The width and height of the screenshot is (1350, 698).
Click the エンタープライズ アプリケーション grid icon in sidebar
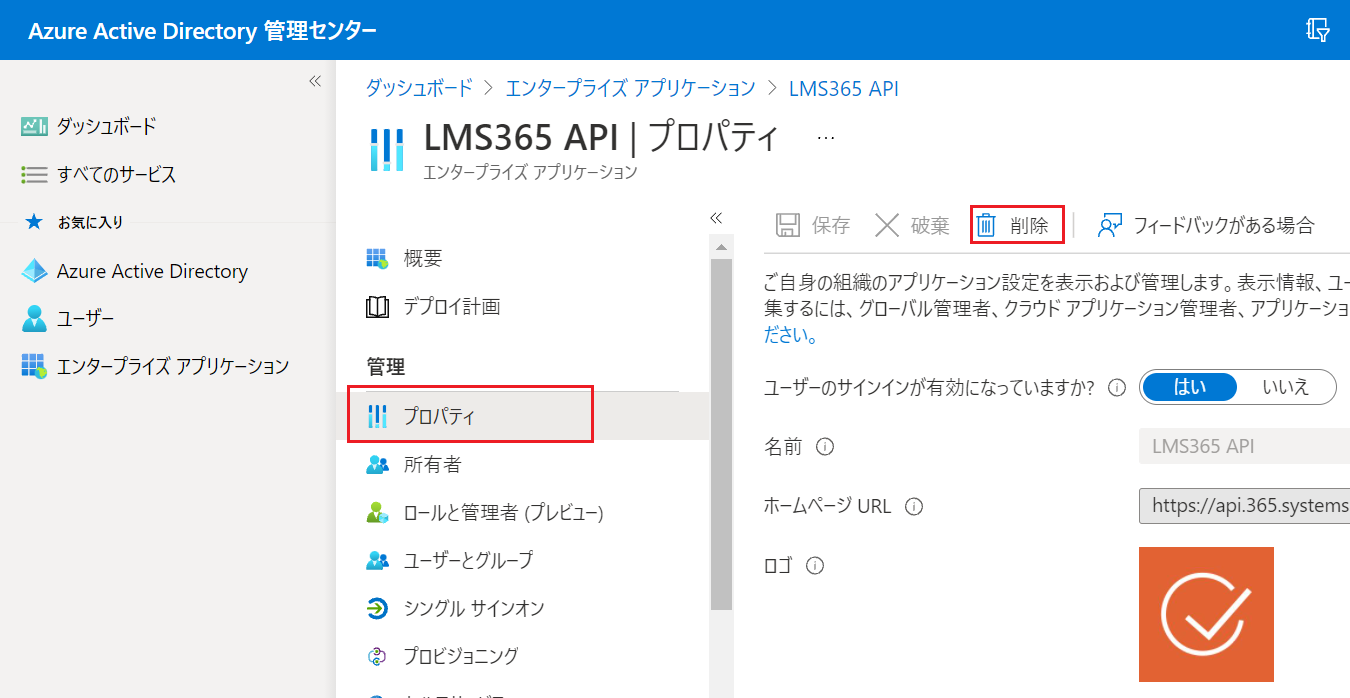click(x=34, y=366)
